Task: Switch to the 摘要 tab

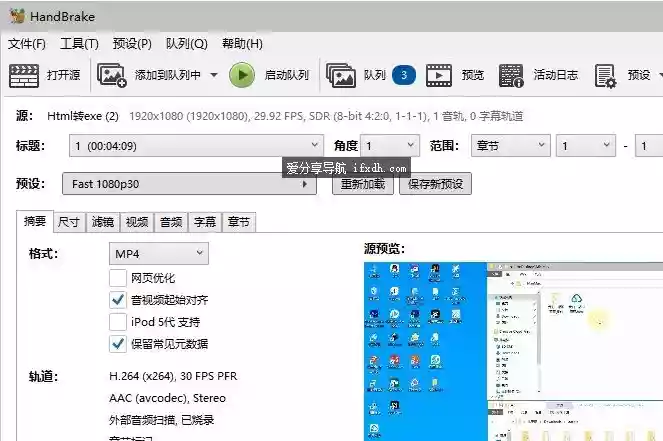Action: [x=35, y=221]
